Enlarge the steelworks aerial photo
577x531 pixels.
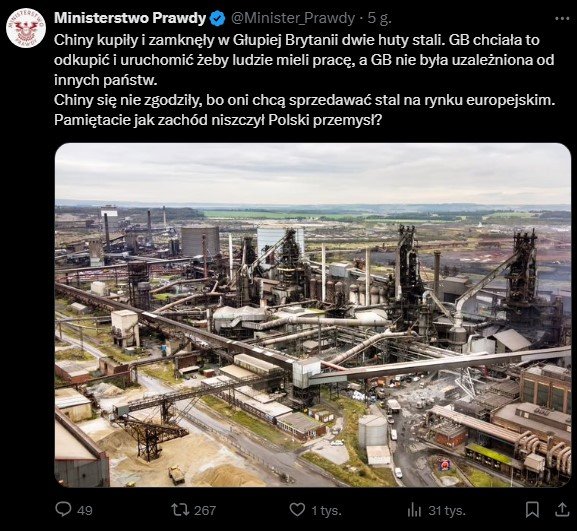coord(313,315)
